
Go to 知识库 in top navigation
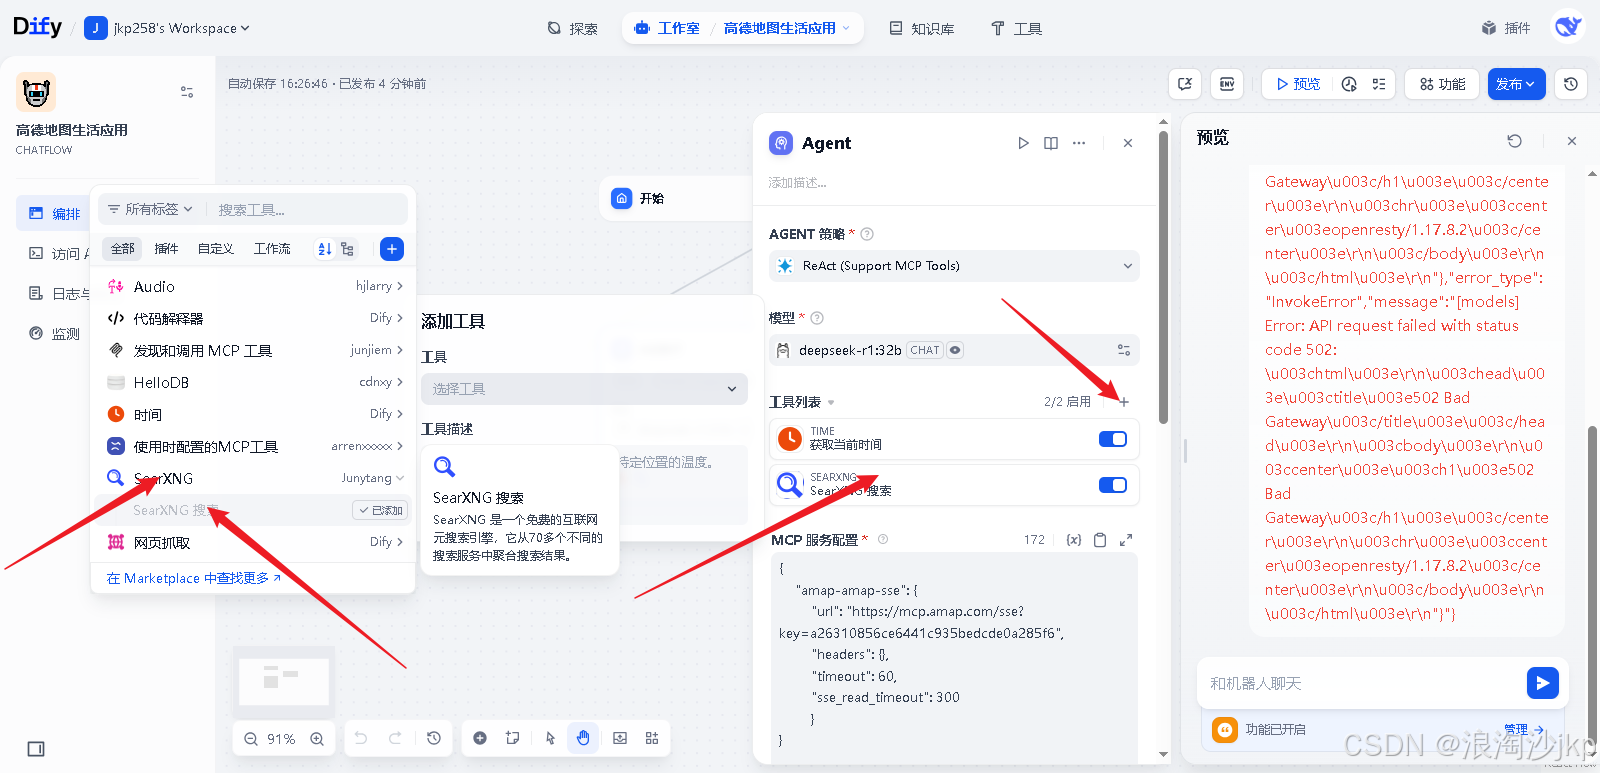(x=922, y=28)
